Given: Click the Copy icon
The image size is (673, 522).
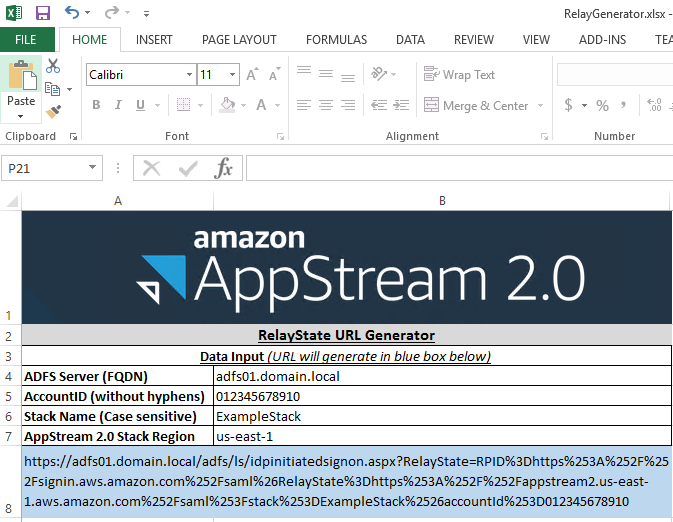Looking at the screenshot, I should tap(52, 89).
